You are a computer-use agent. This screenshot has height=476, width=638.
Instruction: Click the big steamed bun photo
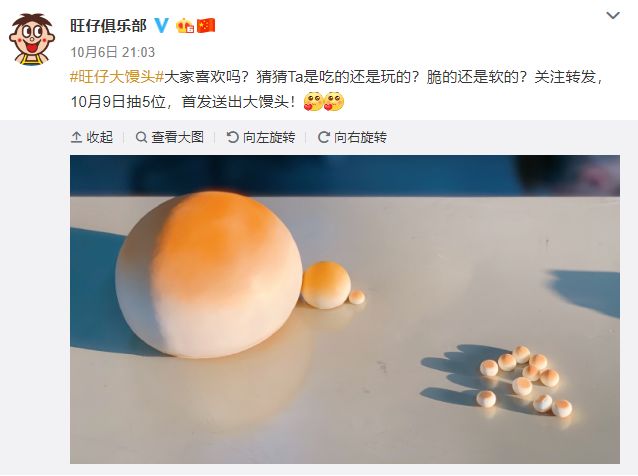(345, 309)
